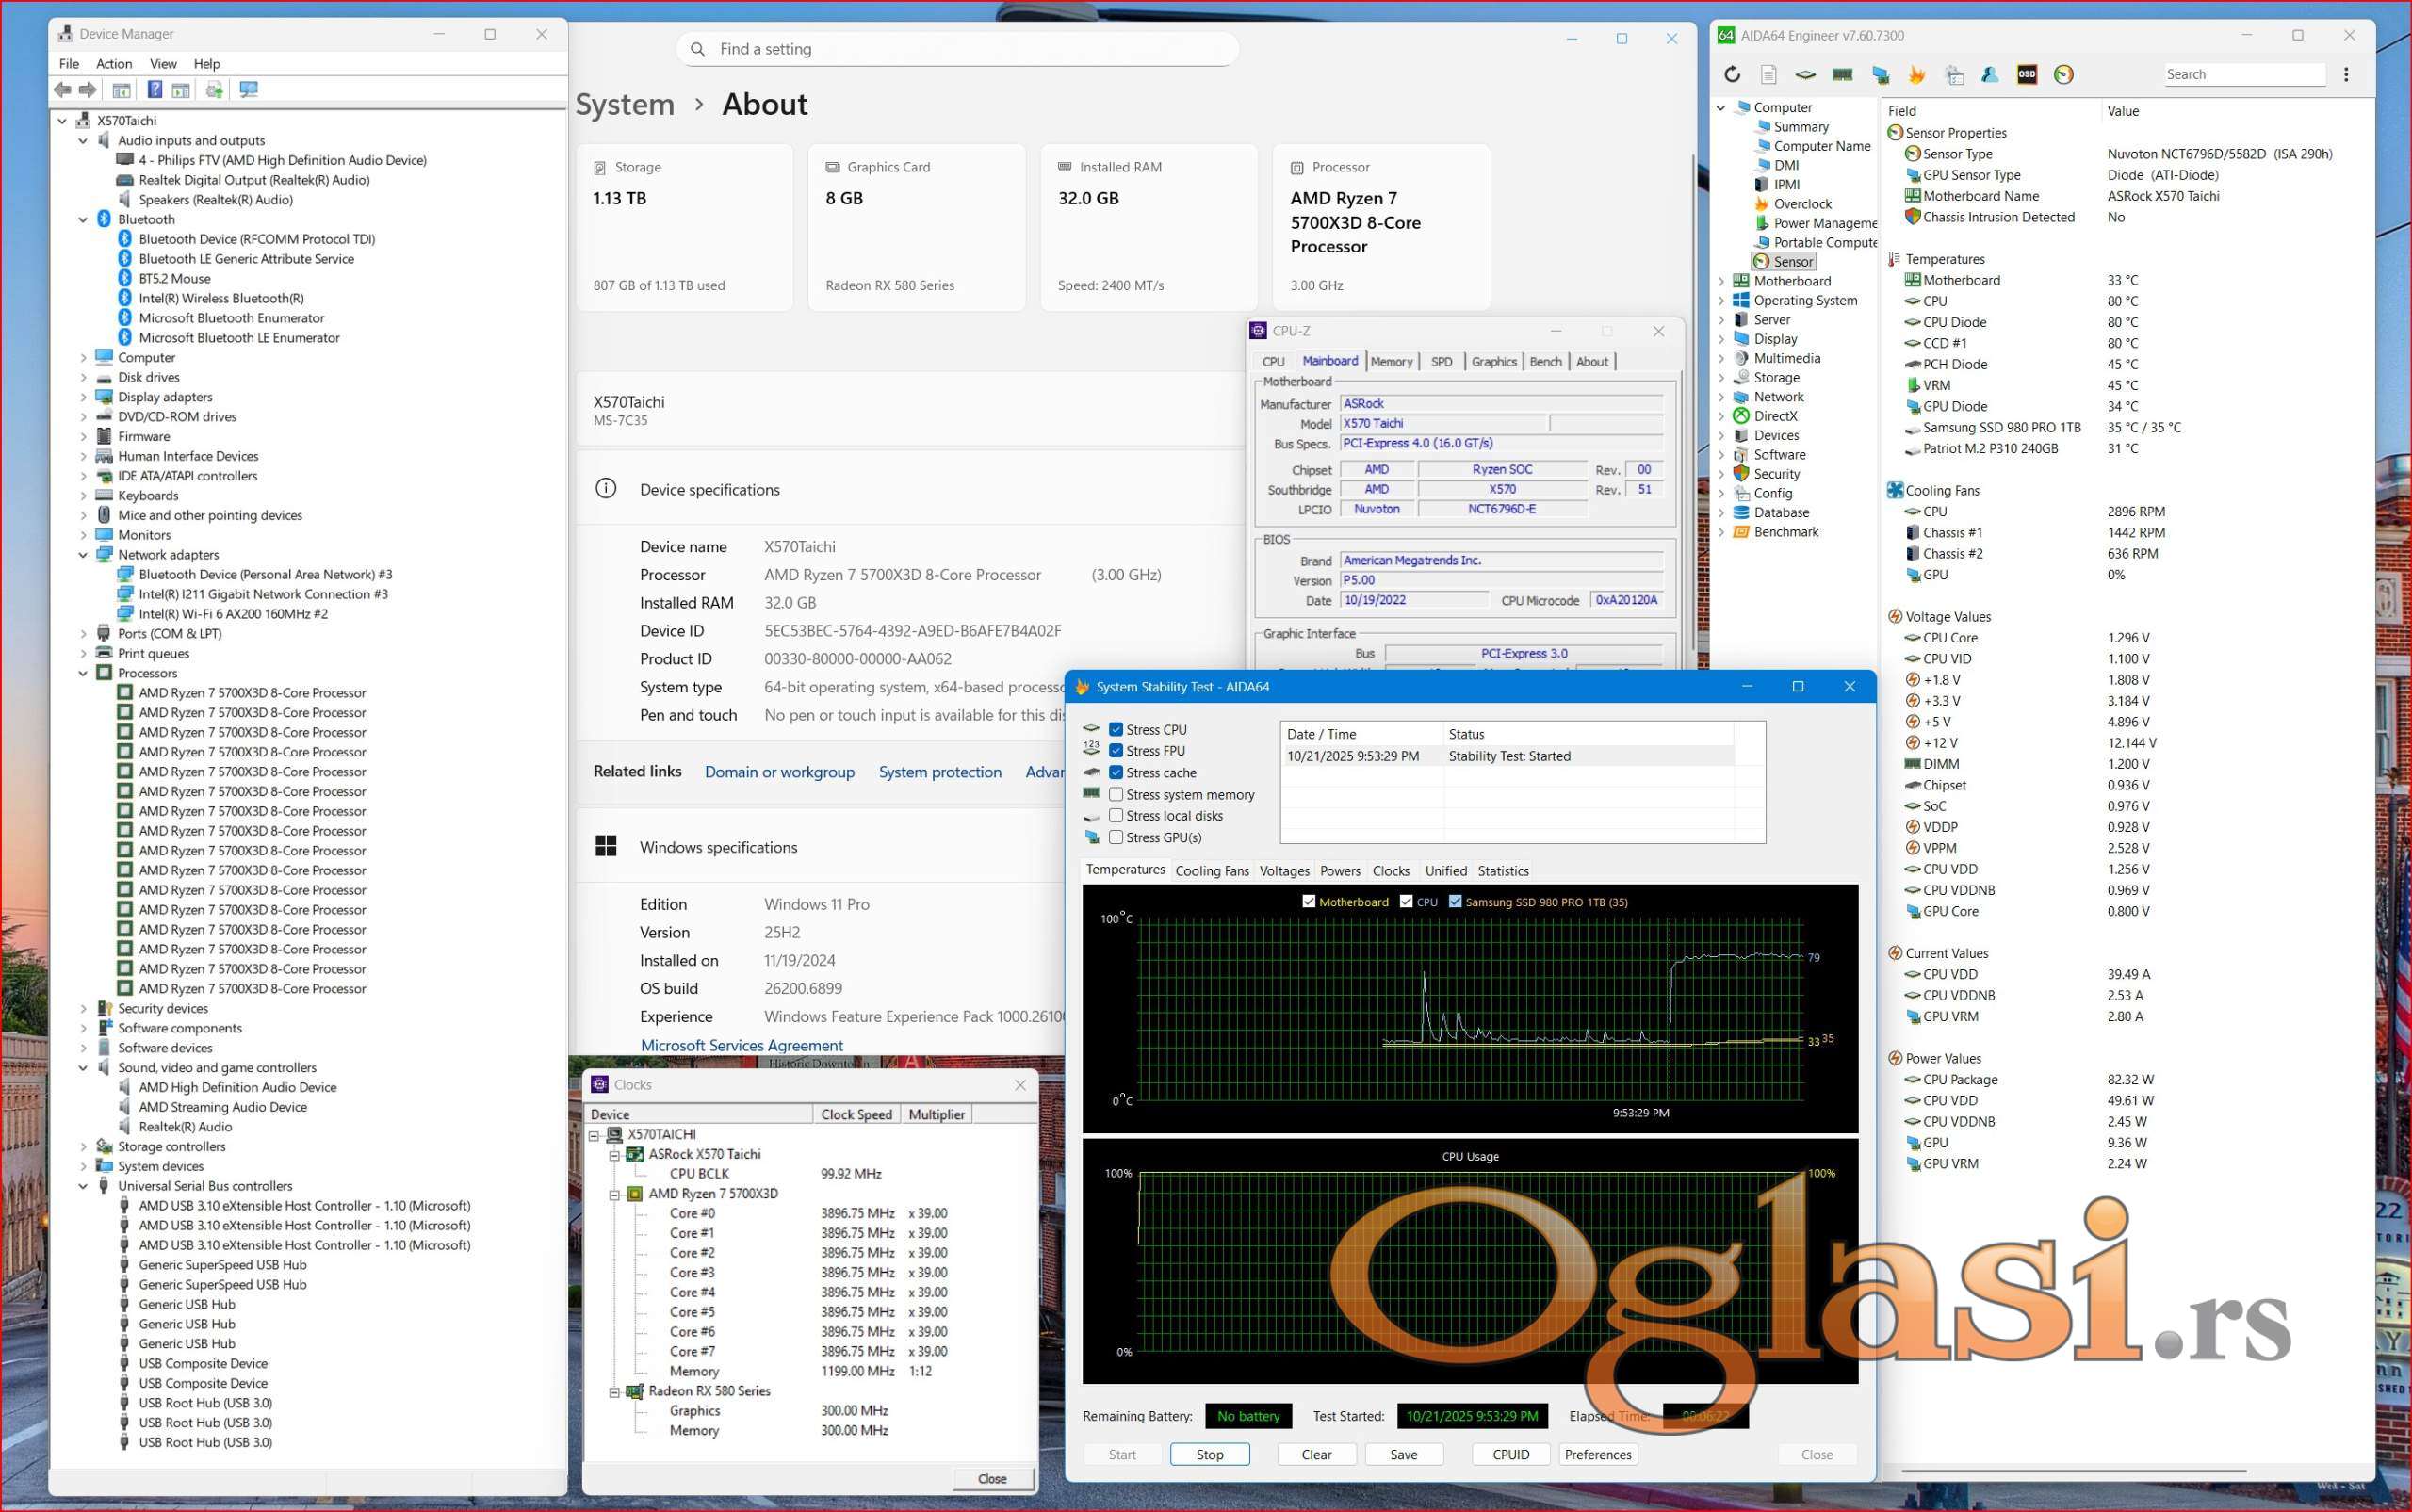
Task: Click the gauge SensorPanel icon
Action: click(2063, 74)
